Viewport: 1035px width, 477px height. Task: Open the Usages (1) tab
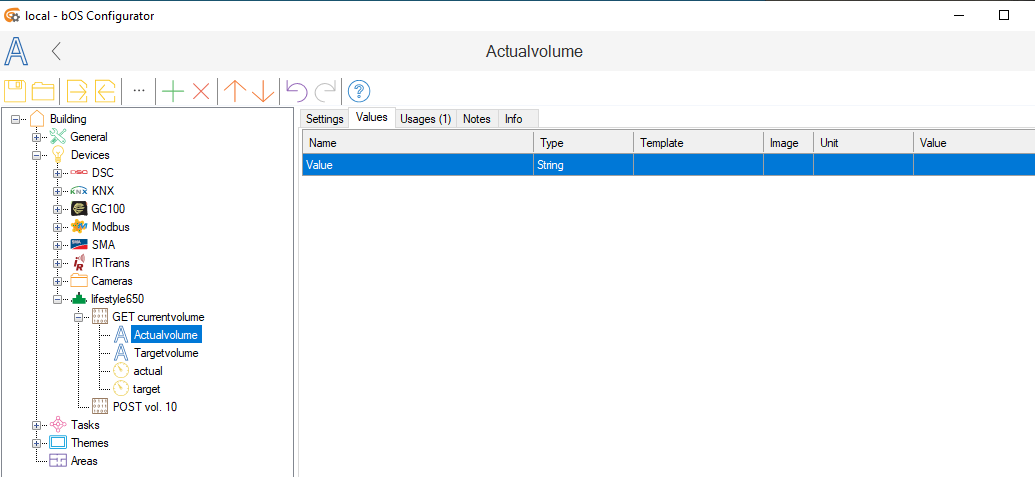point(425,119)
